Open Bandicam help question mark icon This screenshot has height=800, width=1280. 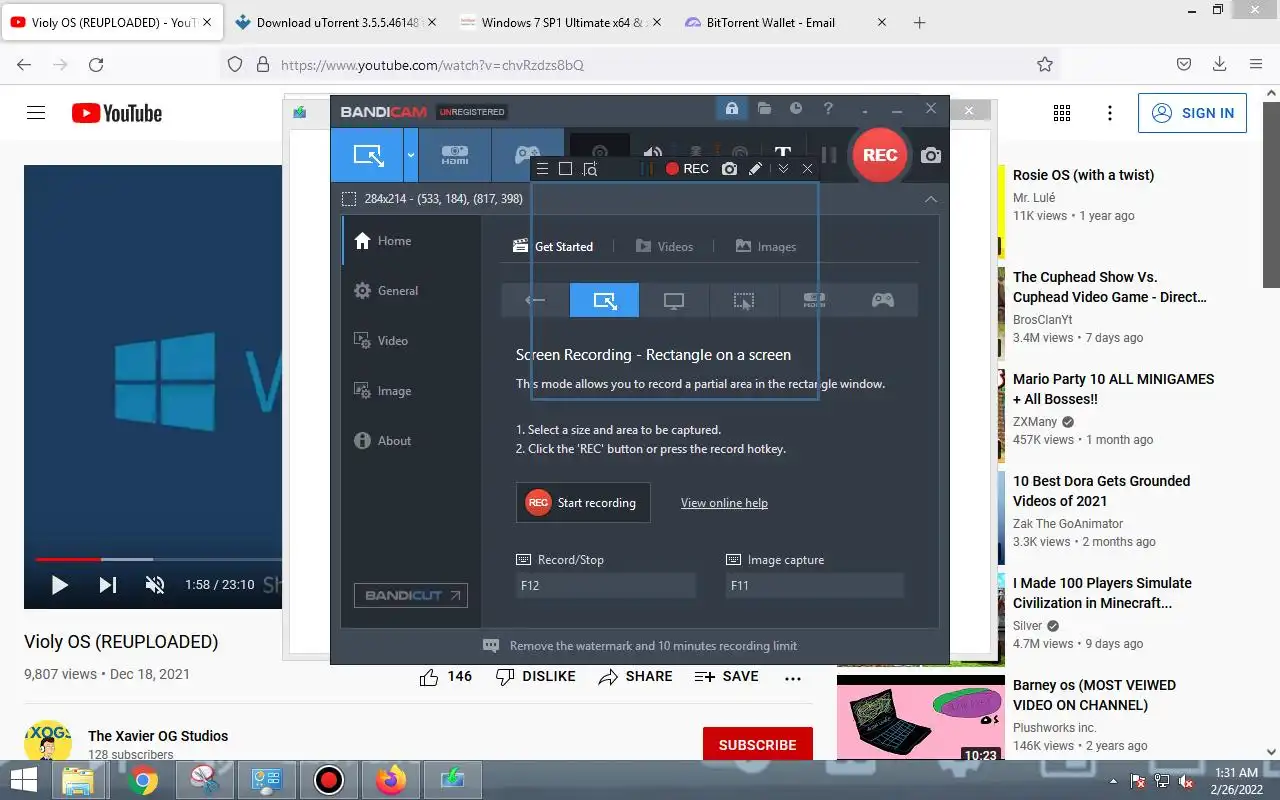tap(828, 108)
